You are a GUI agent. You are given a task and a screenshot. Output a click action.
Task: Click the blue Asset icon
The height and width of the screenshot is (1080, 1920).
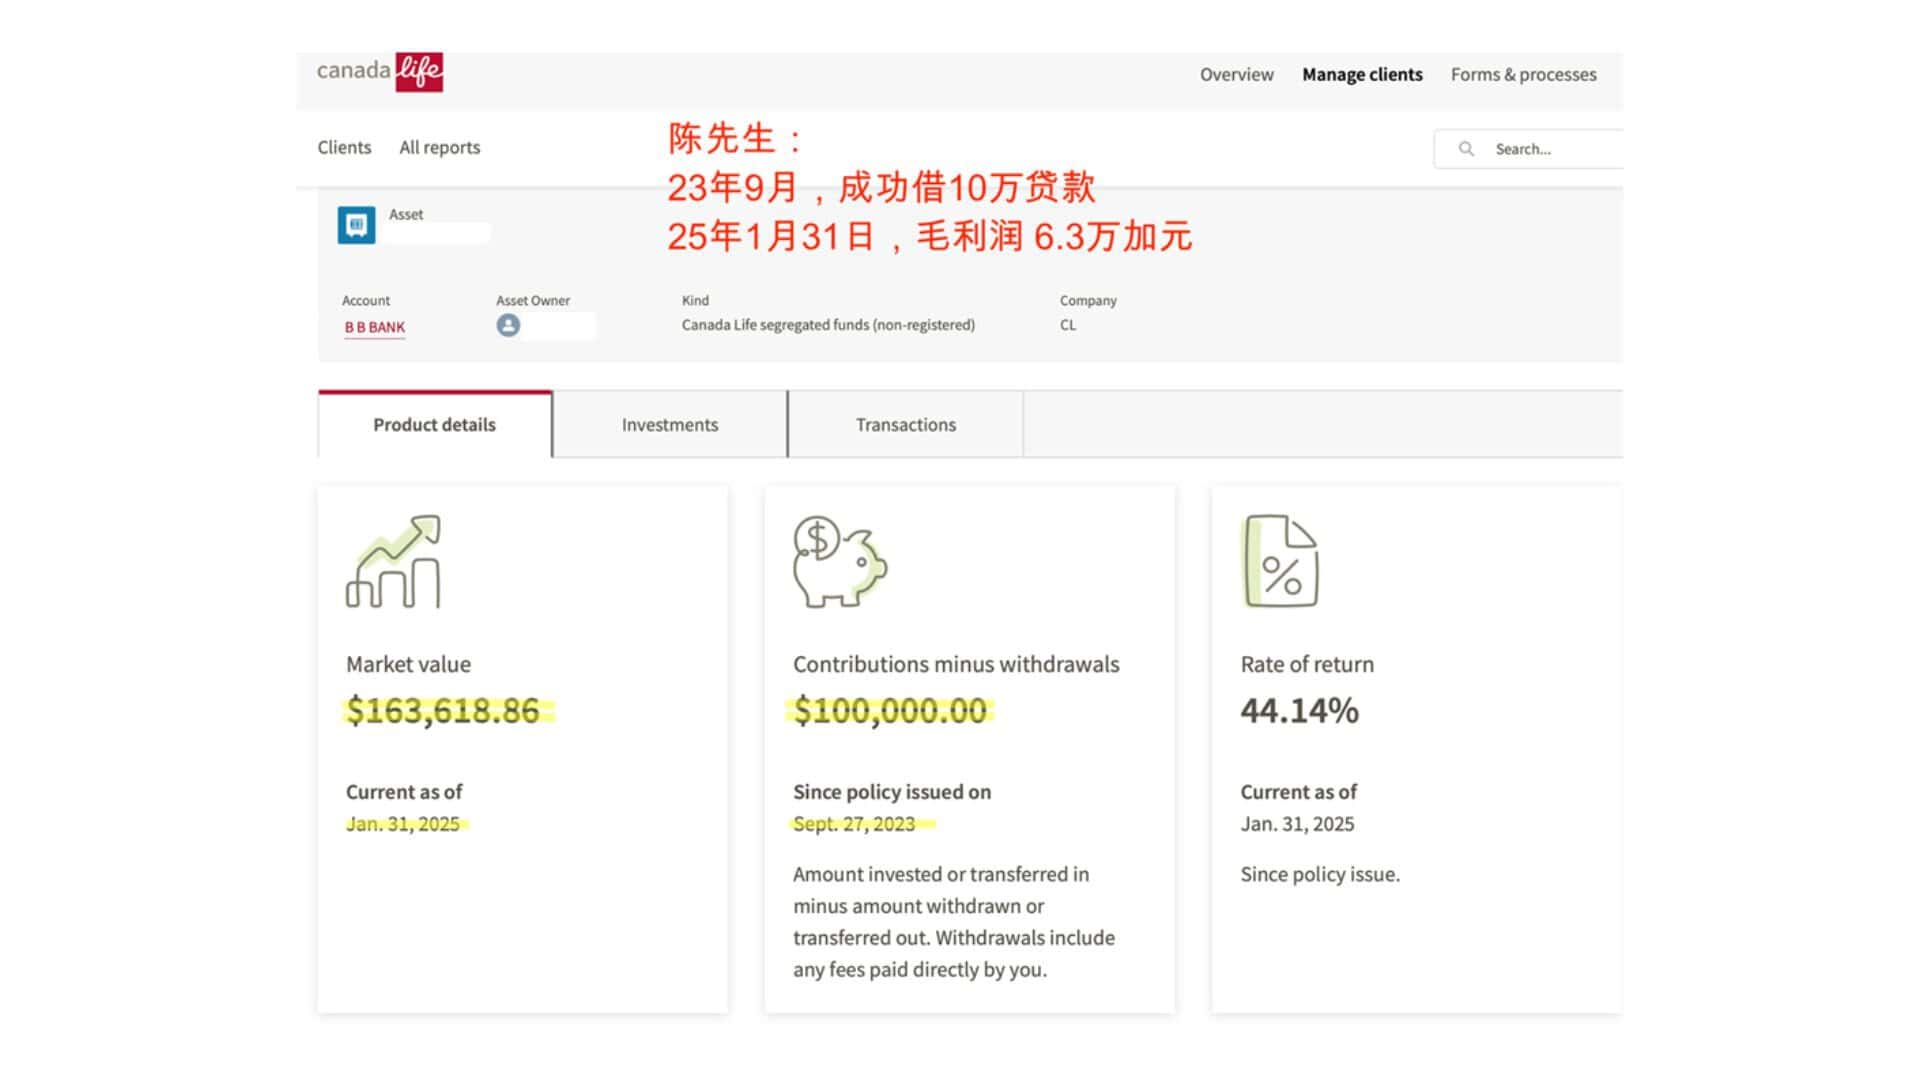356,225
